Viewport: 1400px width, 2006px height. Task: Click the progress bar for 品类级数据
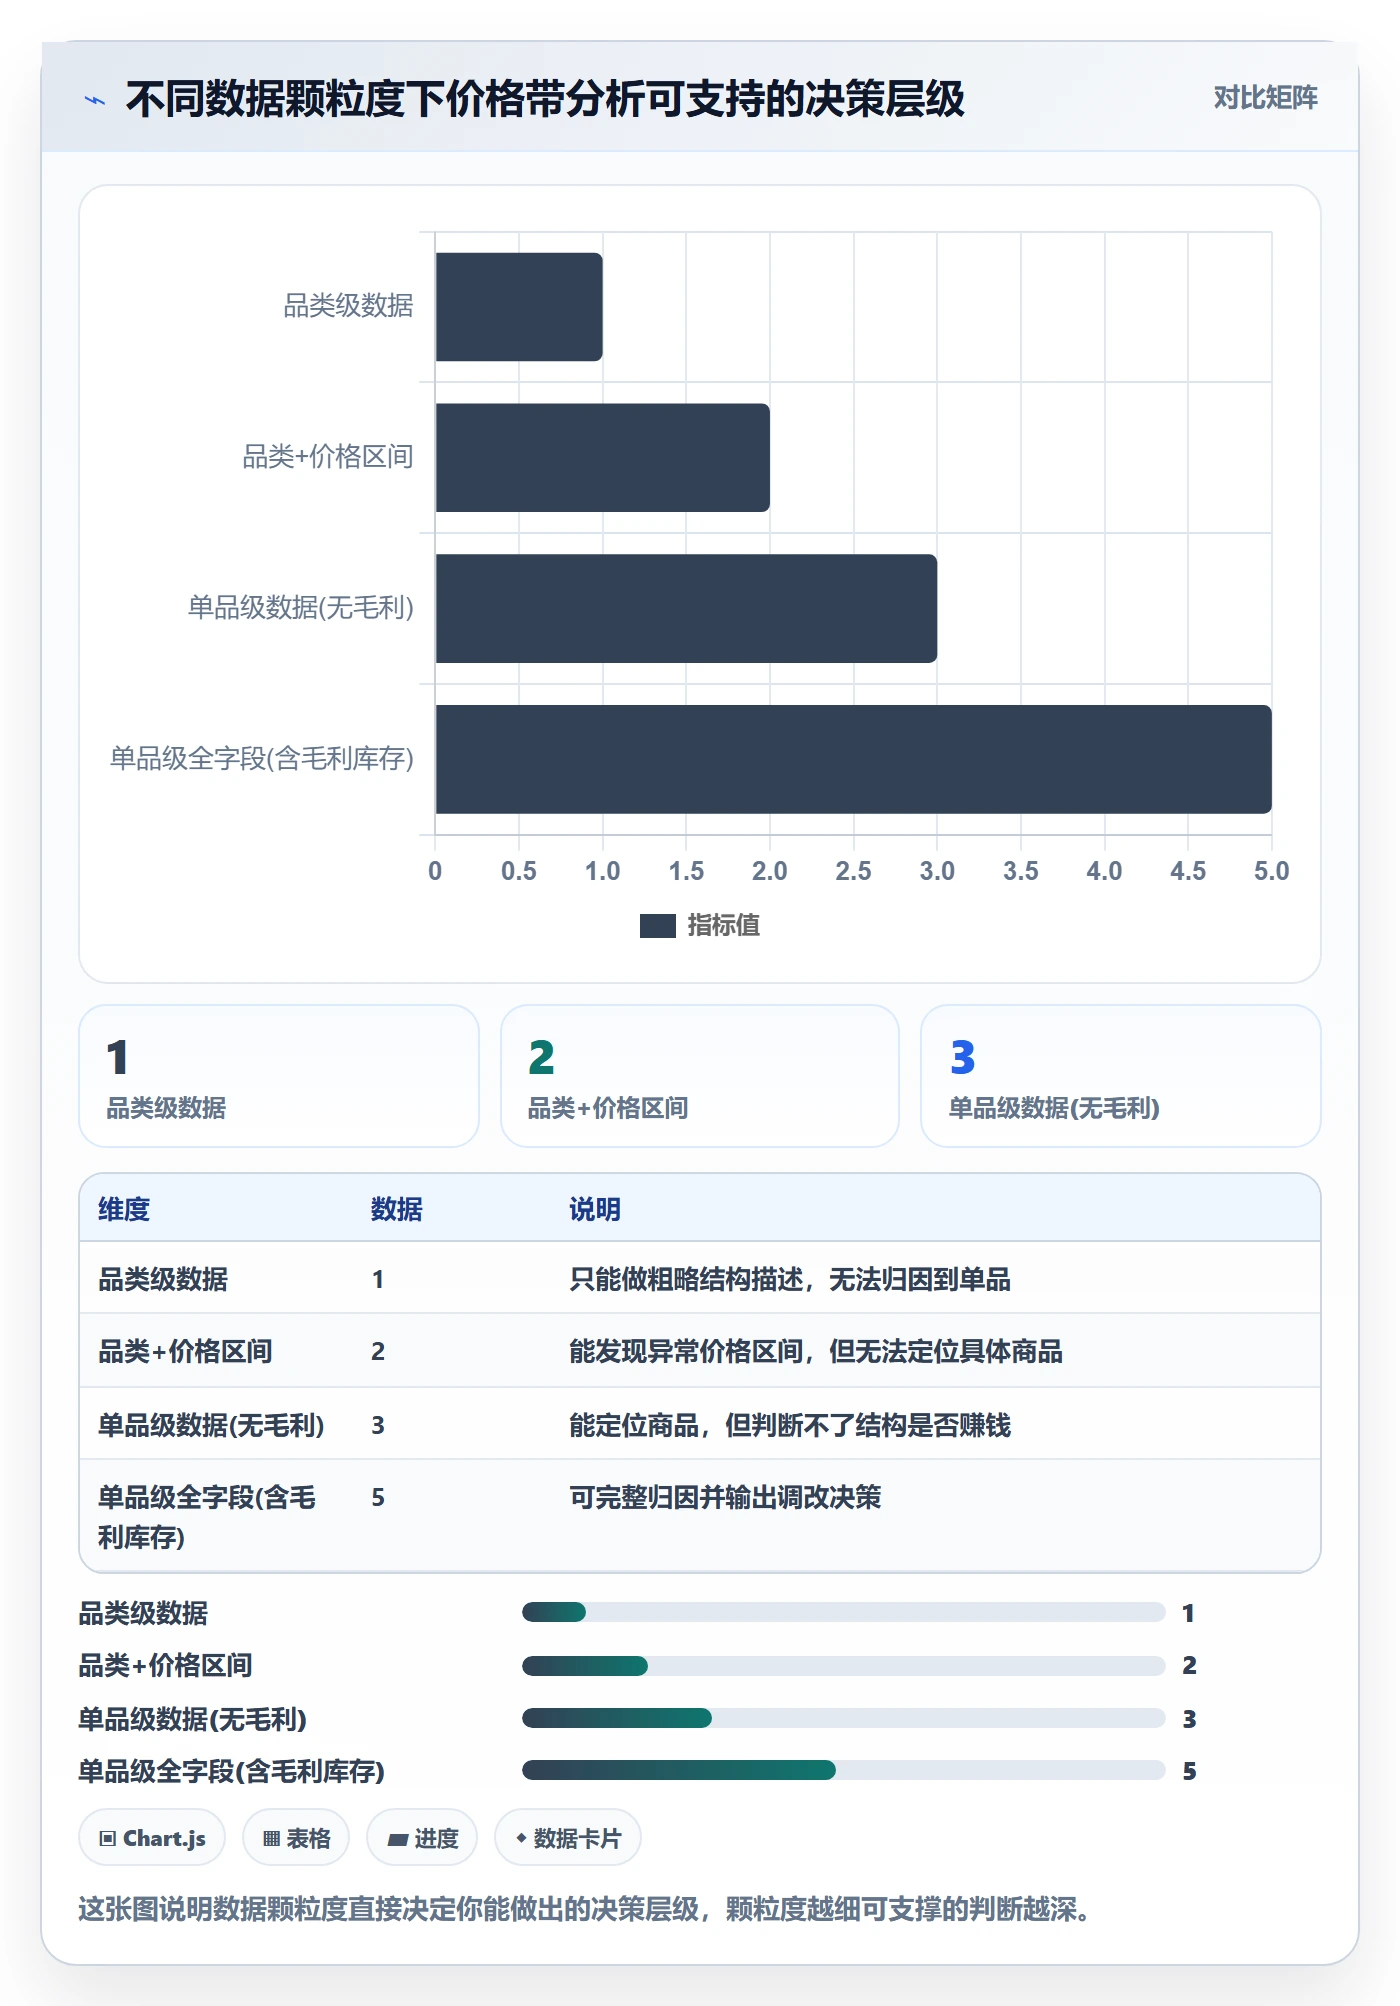843,1612
